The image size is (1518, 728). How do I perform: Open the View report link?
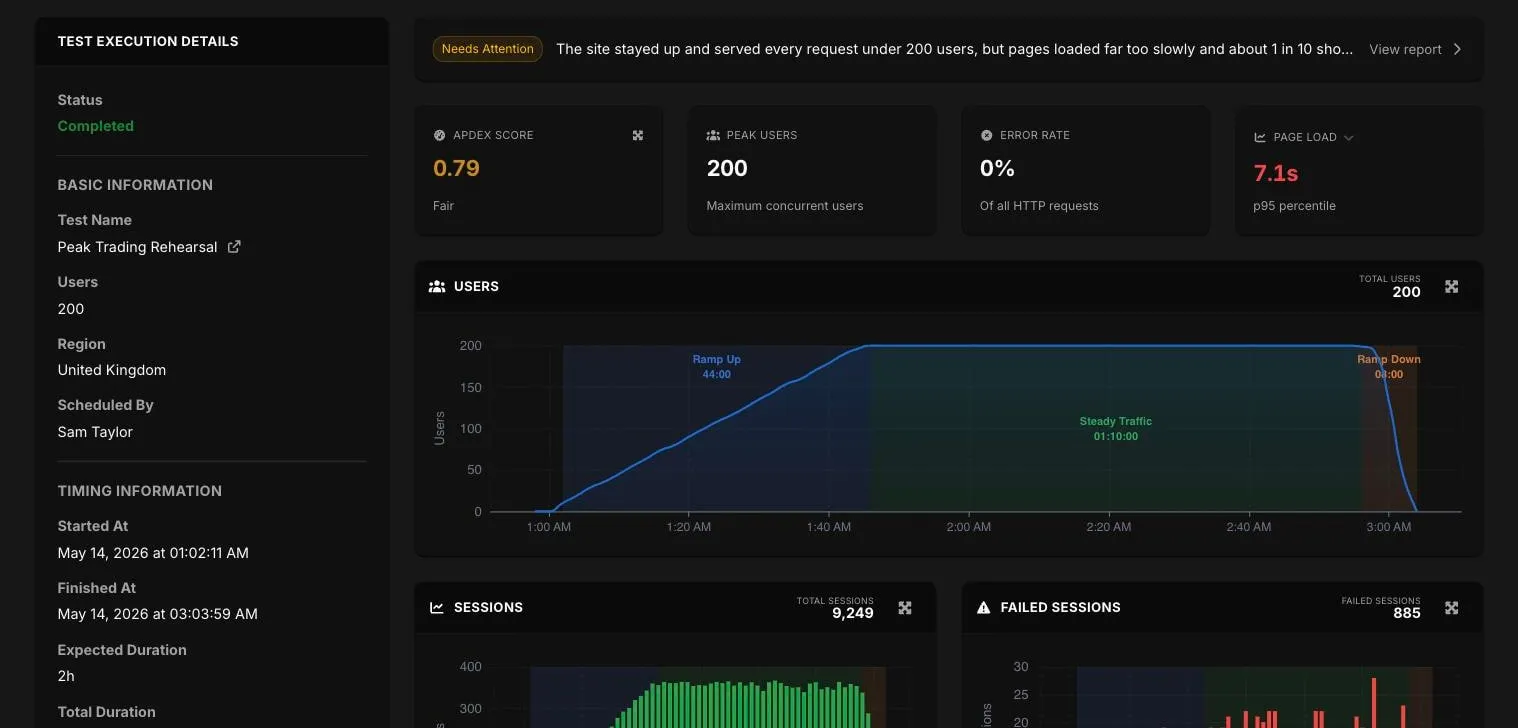(1405, 49)
